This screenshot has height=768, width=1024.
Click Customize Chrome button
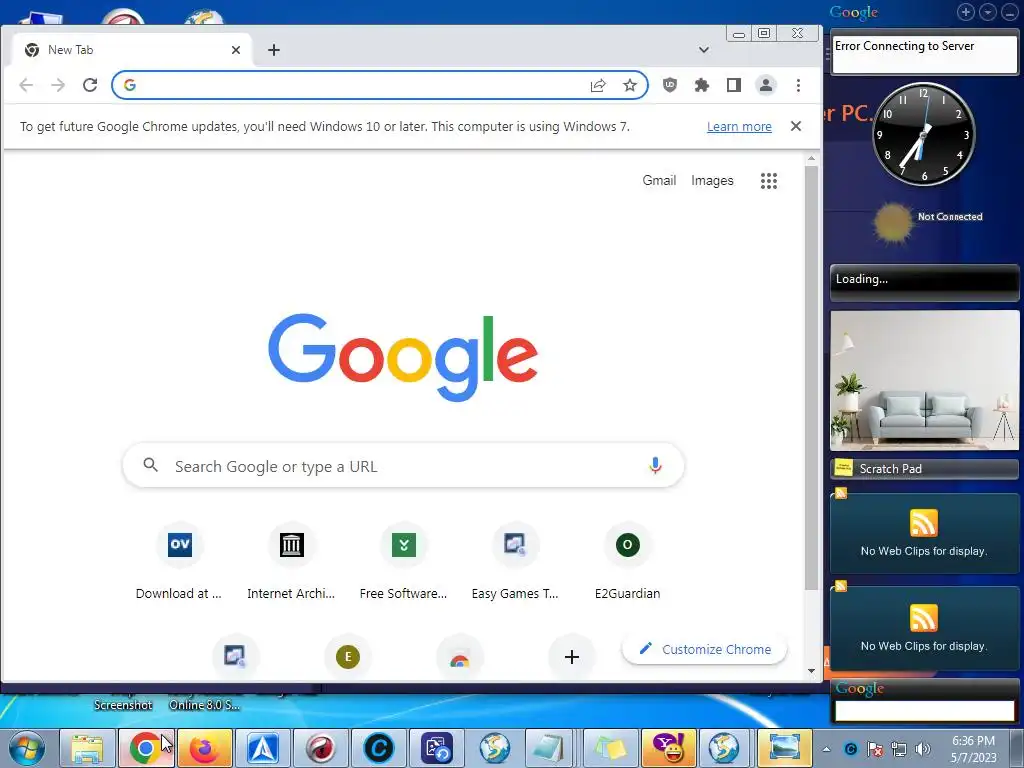(704, 649)
